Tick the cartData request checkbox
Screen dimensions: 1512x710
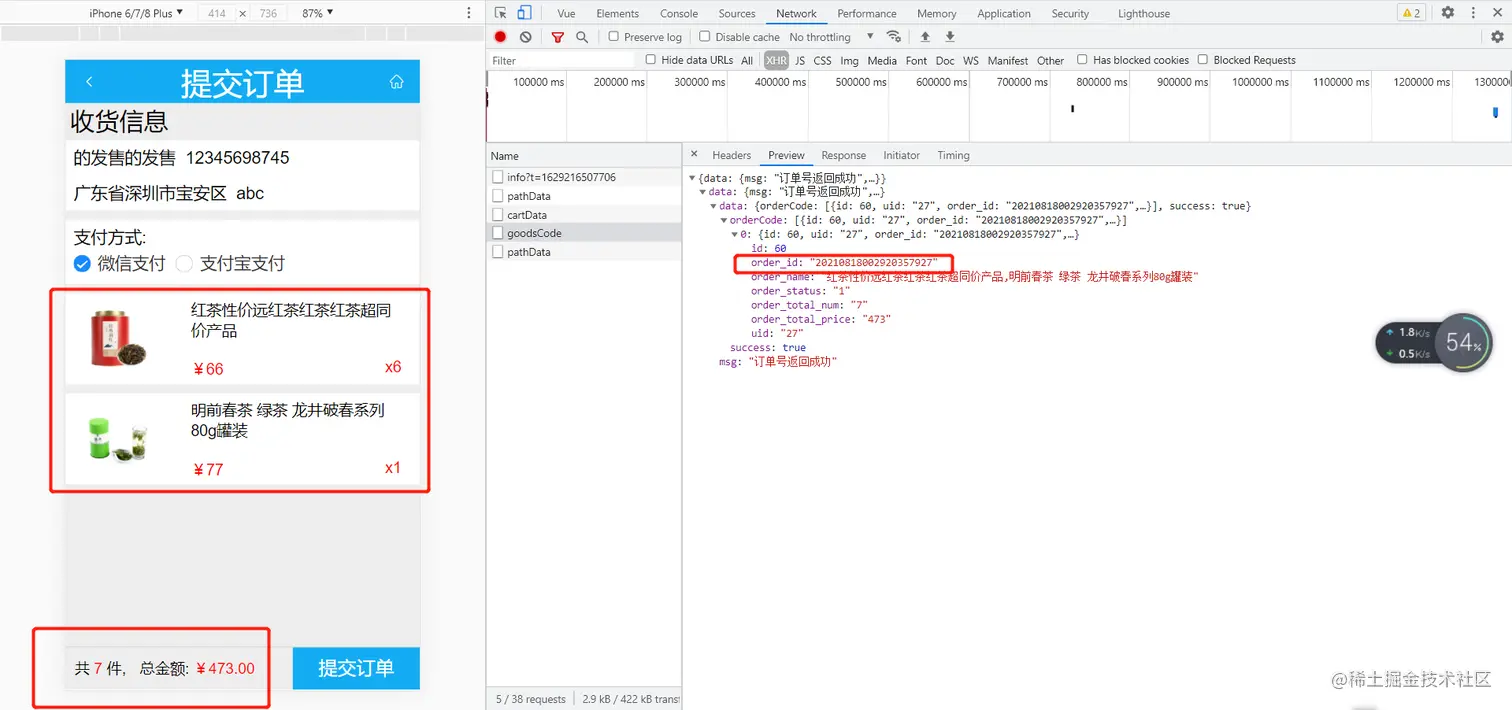tap(498, 214)
